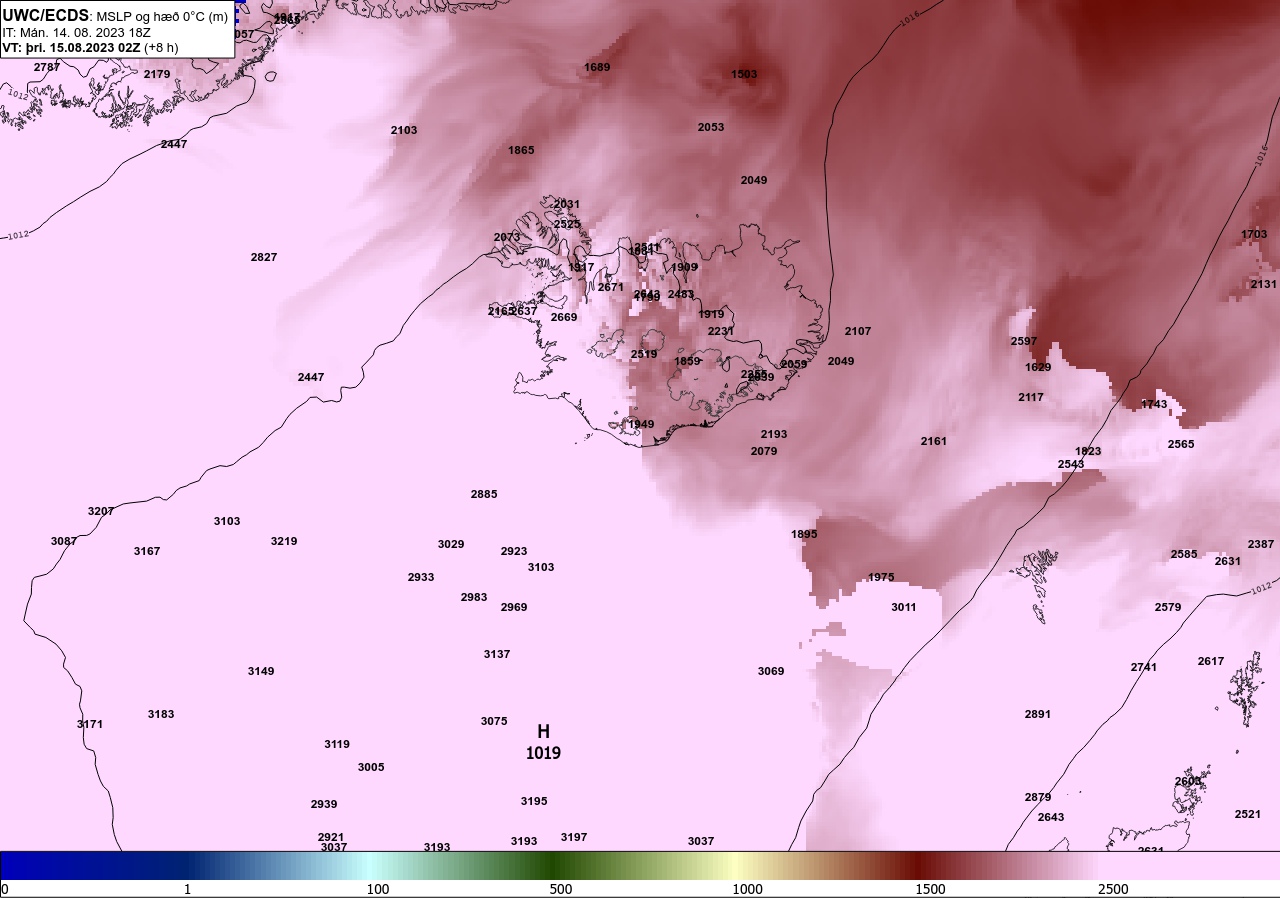Select the 1703 height value

[1254, 234]
